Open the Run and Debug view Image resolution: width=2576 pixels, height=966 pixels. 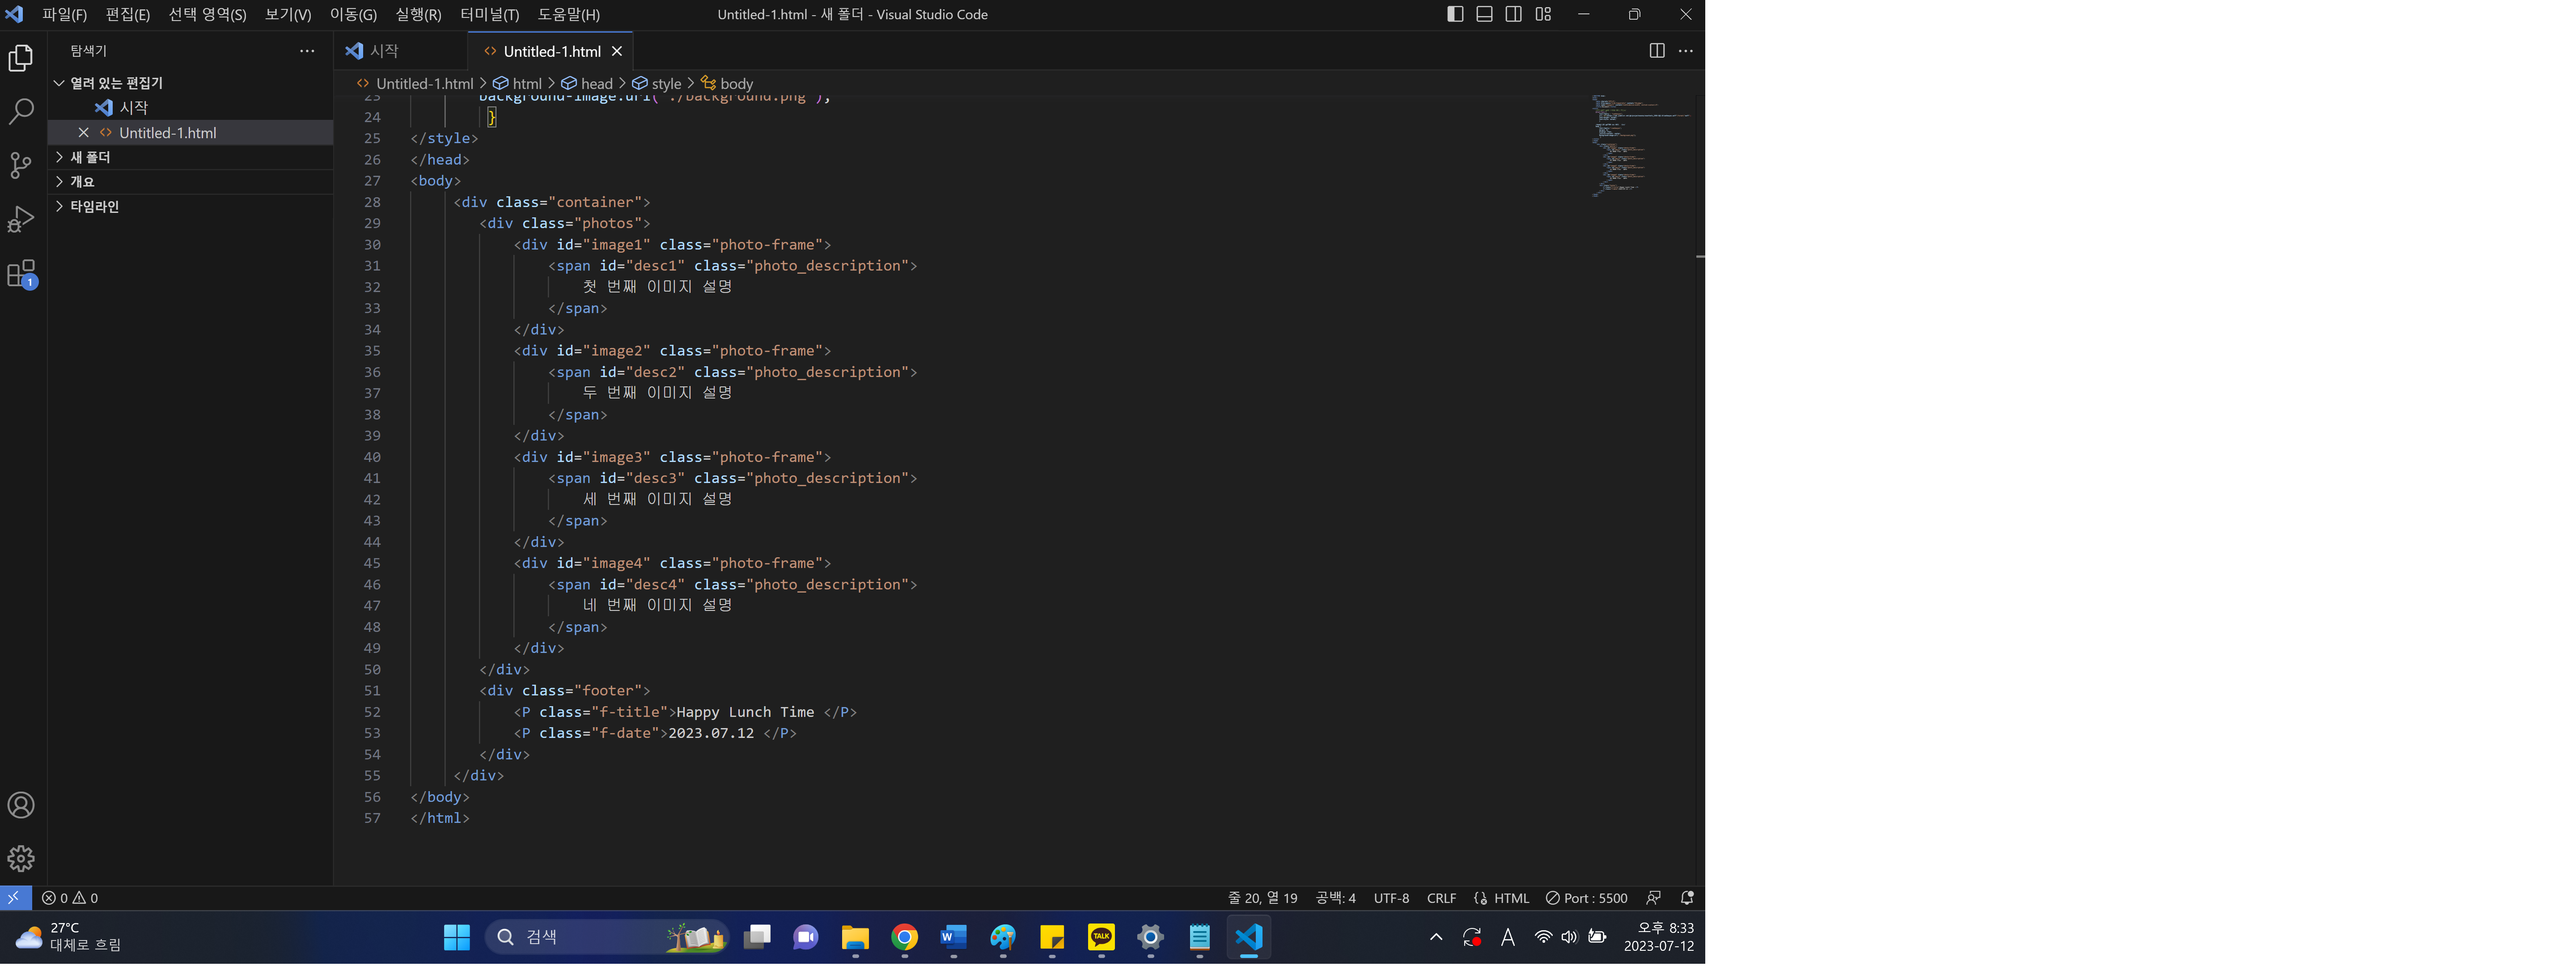[x=21, y=219]
